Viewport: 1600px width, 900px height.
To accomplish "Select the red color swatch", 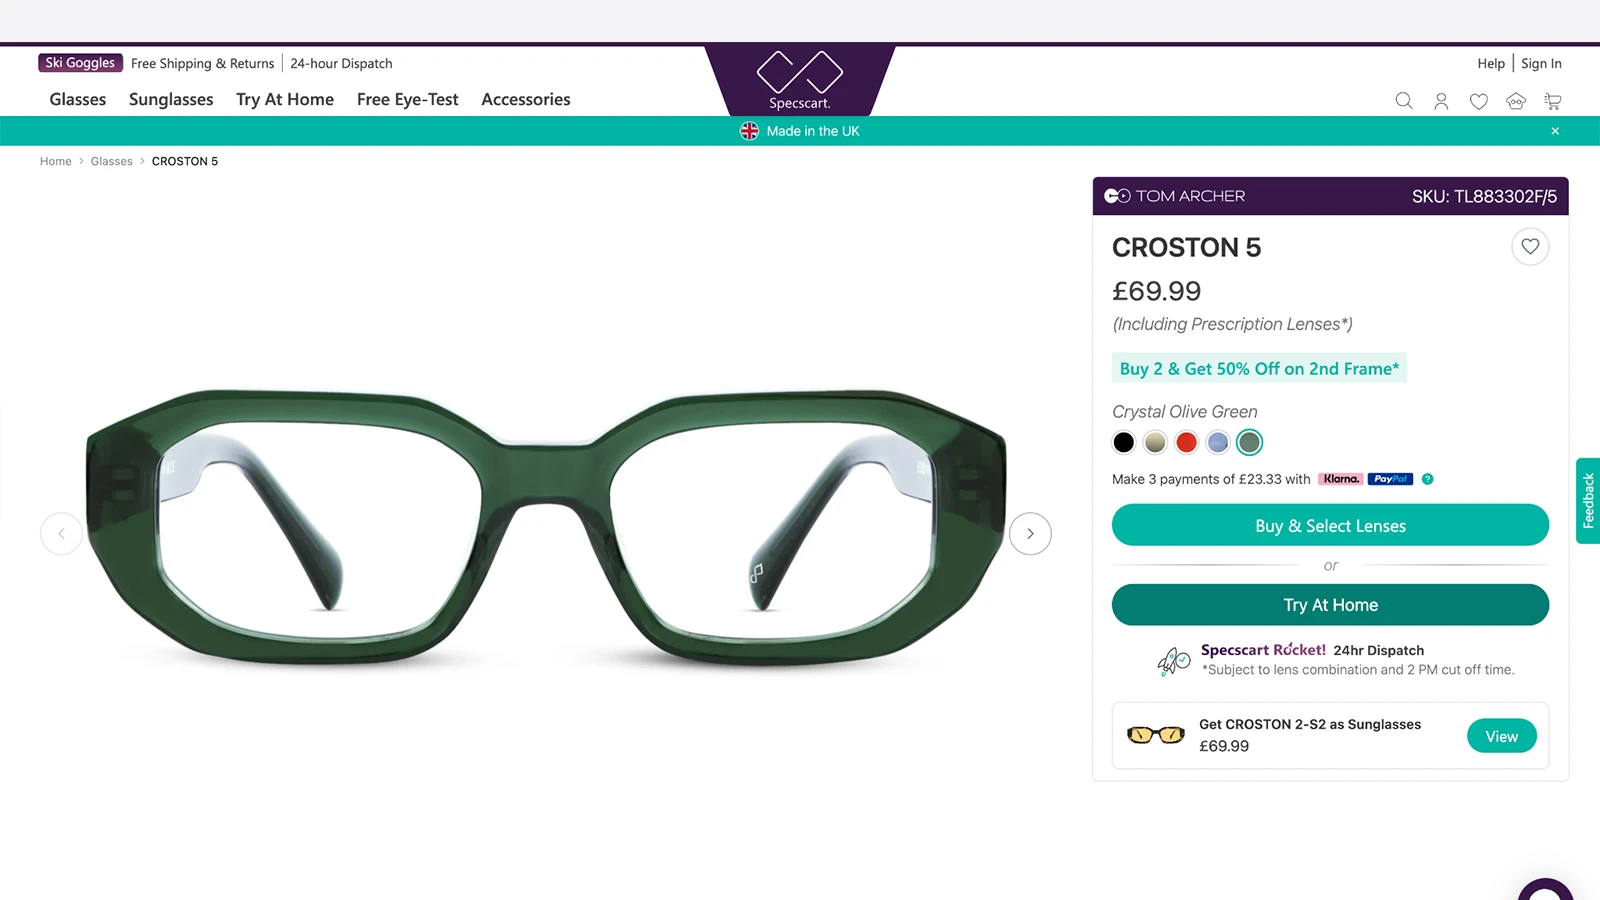I will [1186, 442].
